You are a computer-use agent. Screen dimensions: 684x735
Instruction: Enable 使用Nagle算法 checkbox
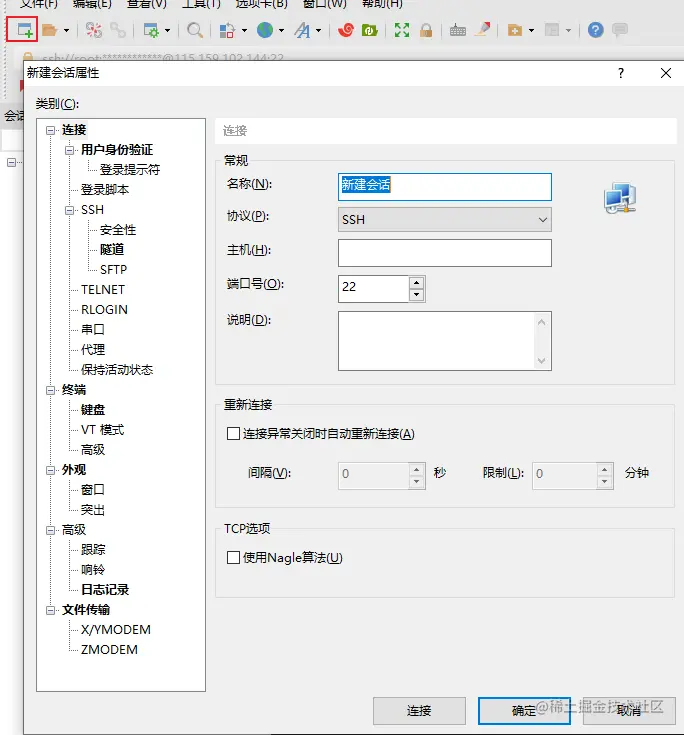click(x=233, y=558)
